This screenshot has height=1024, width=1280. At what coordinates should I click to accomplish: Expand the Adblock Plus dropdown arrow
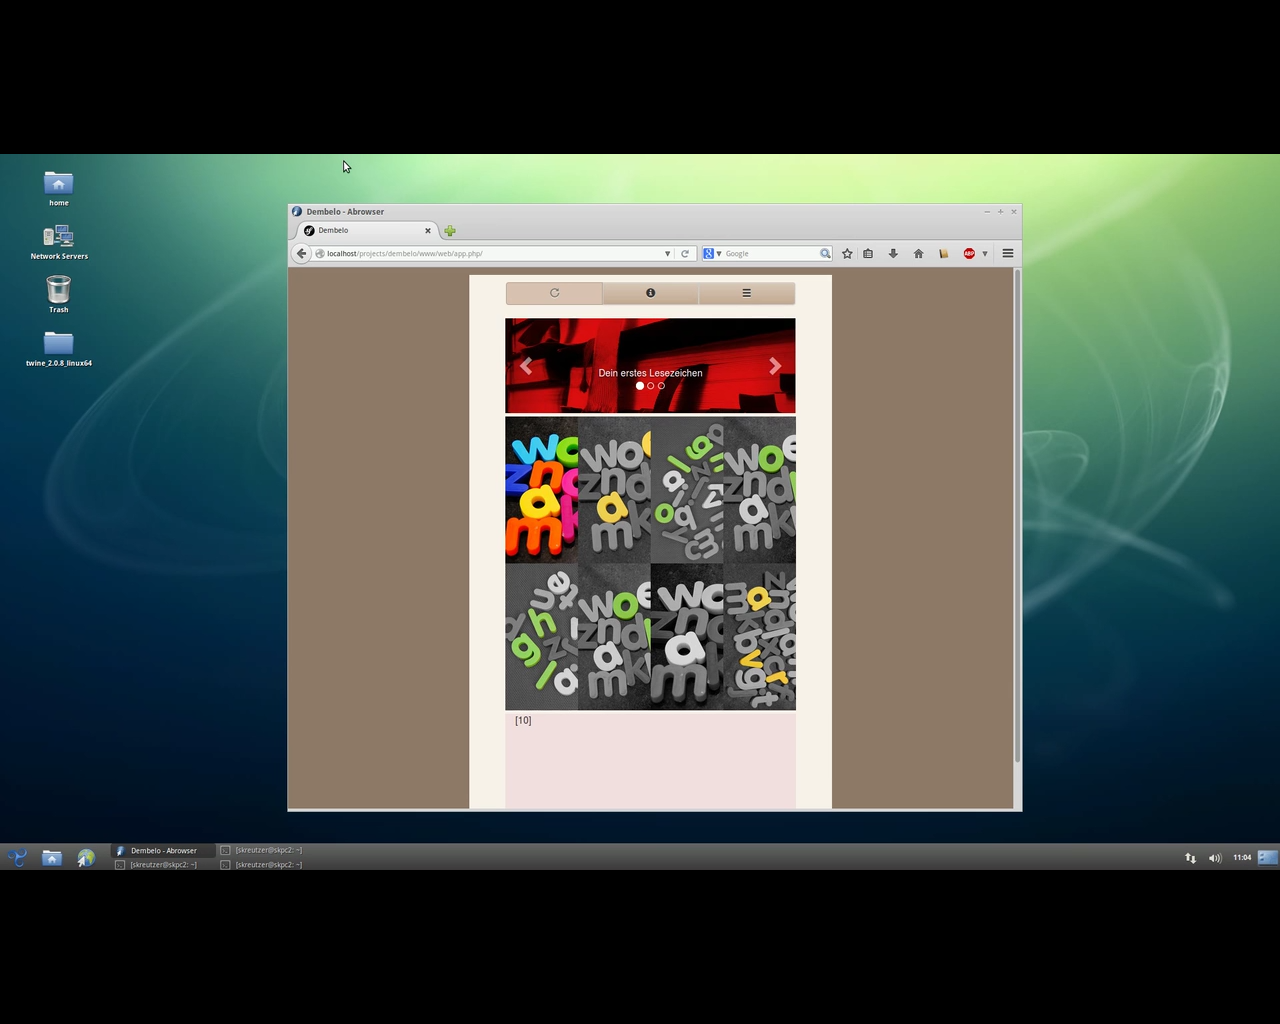click(x=985, y=254)
